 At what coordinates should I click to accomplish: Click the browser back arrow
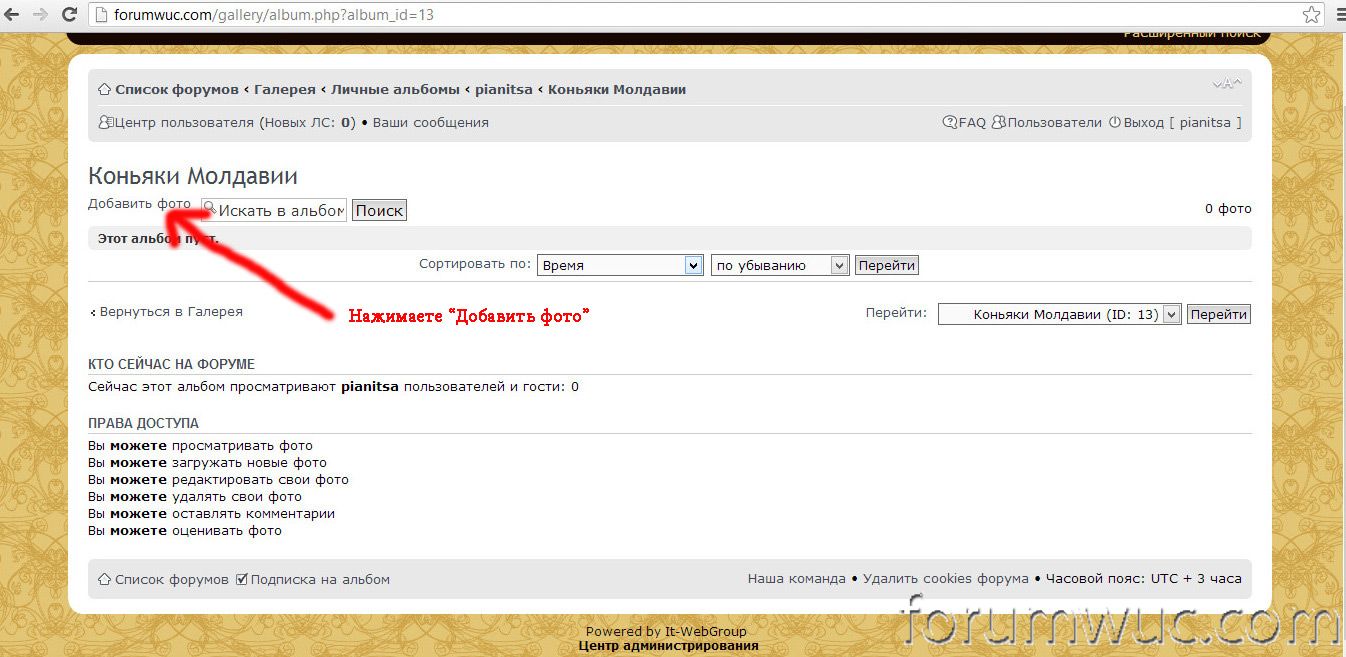pyautogui.click(x=13, y=15)
